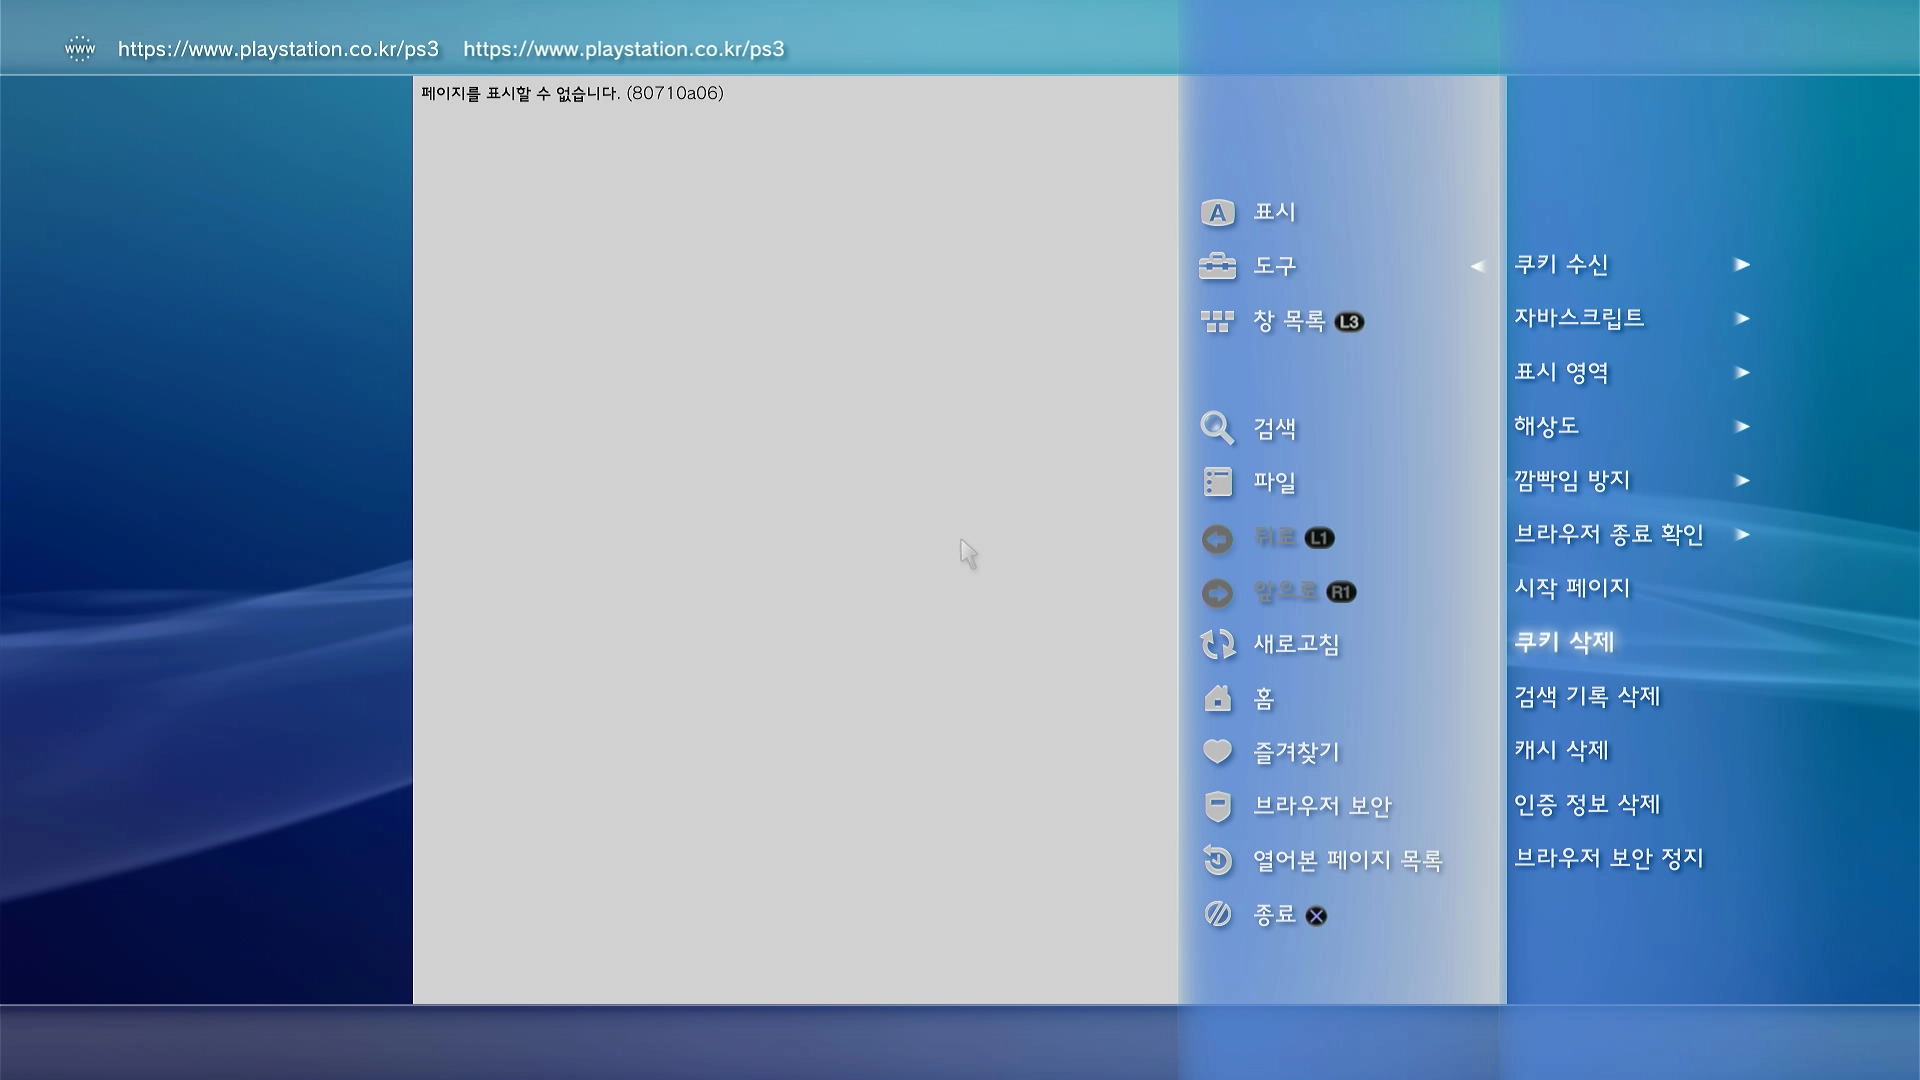Choose 인증 정보 삭제 option
This screenshot has height=1080, width=1920.
[x=1587, y=804]
